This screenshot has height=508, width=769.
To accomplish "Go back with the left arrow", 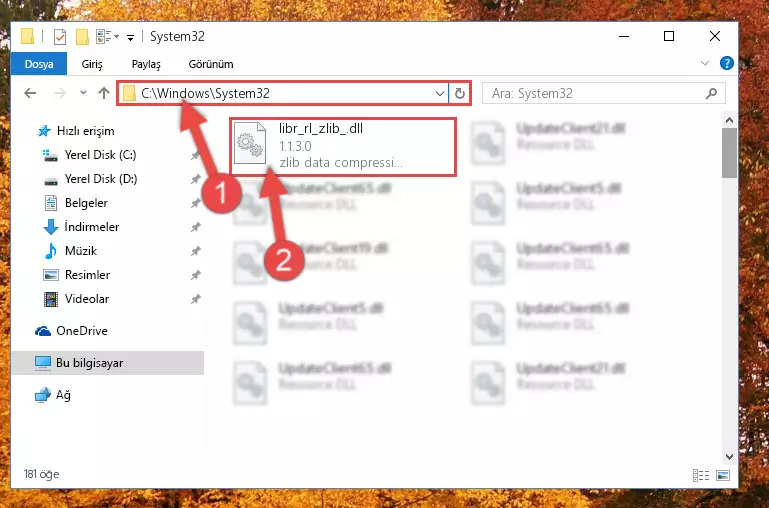I will (x=30, y=93).
